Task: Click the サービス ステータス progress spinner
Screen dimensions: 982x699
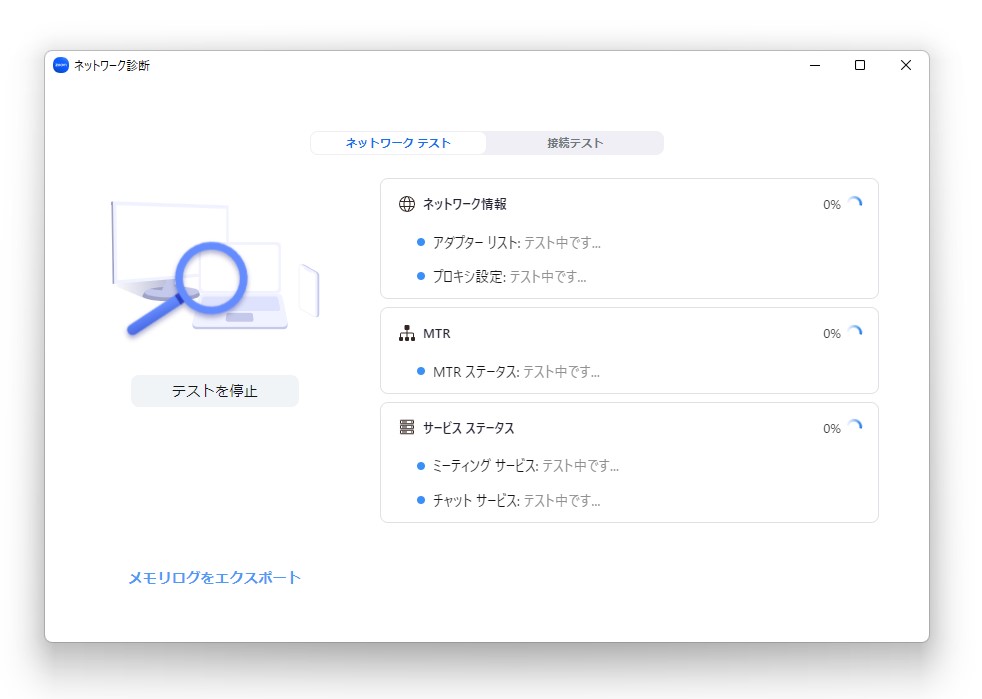Action: pos(856,425)
